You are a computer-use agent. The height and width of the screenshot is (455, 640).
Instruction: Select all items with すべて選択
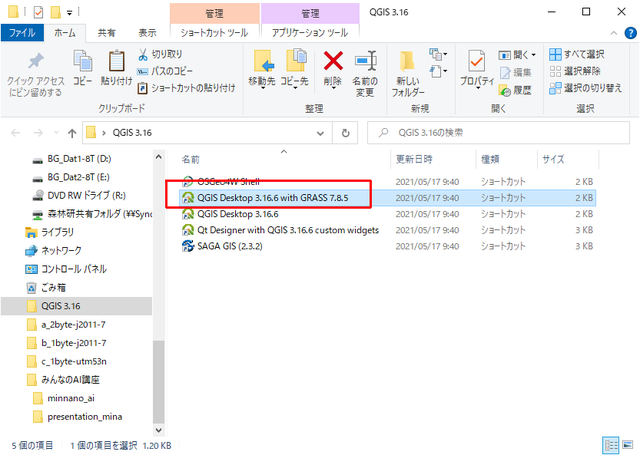pos(577,54)
